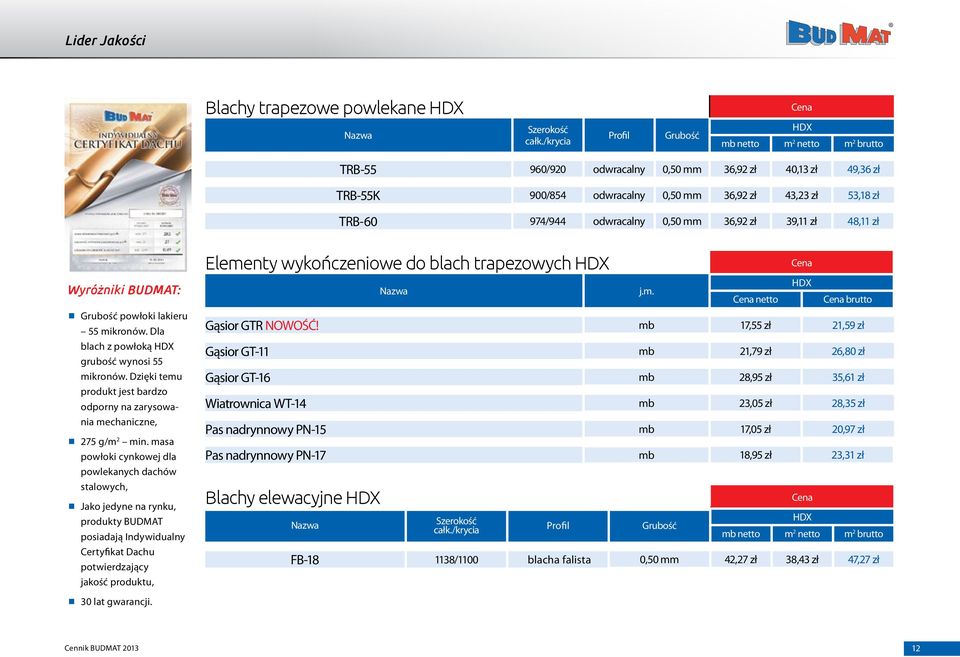Click red 'Cena' header above trapezowe table
The height and width of the screenshot is (657, 960).
pyautogui.click(x=801, y=107)
